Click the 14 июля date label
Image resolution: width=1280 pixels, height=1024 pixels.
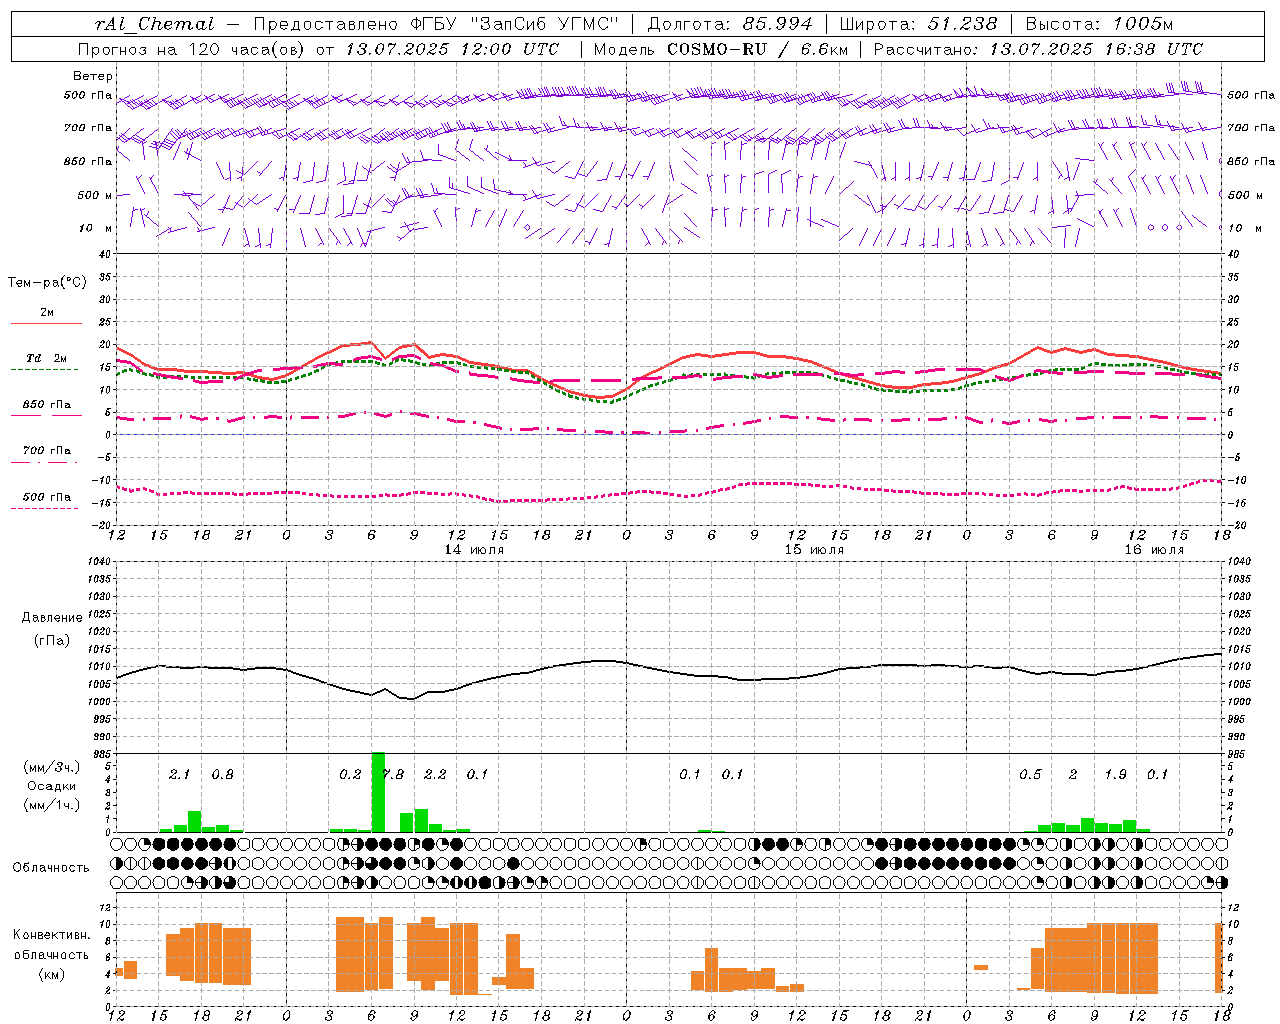475,550
